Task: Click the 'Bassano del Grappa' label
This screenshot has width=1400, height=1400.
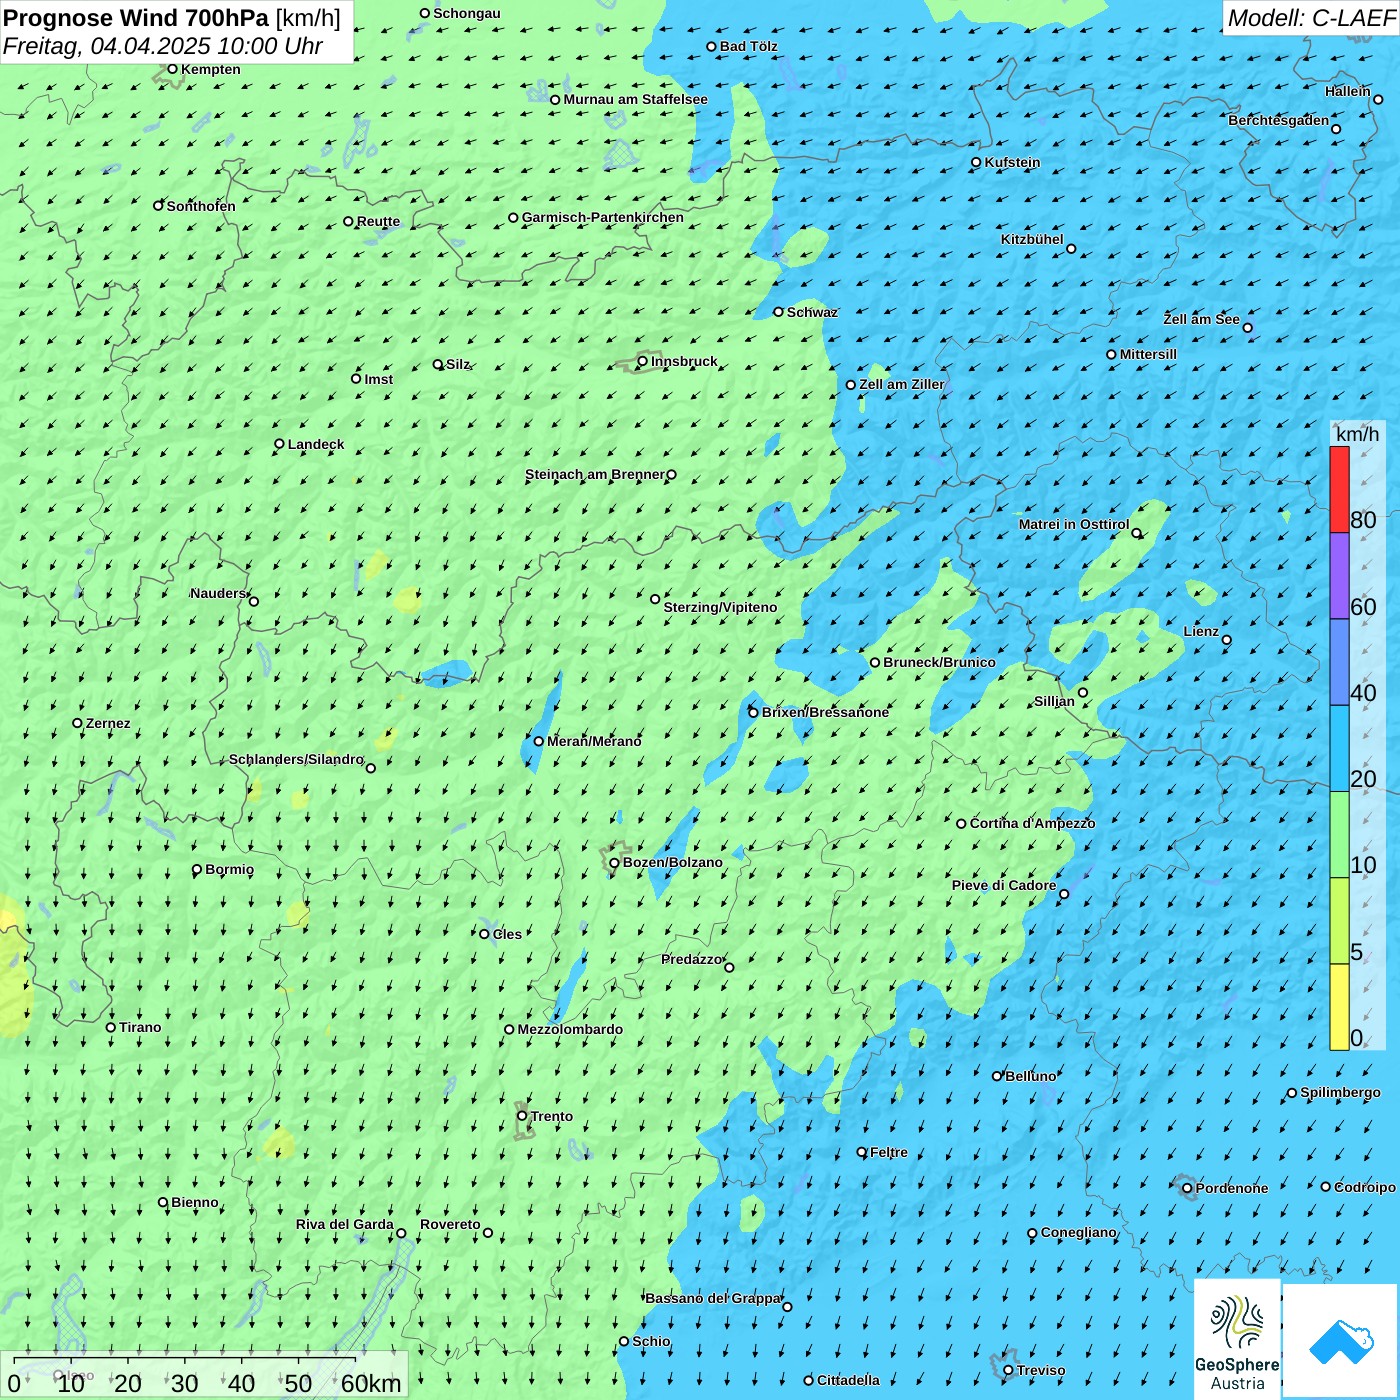Action: (713, 1298)
